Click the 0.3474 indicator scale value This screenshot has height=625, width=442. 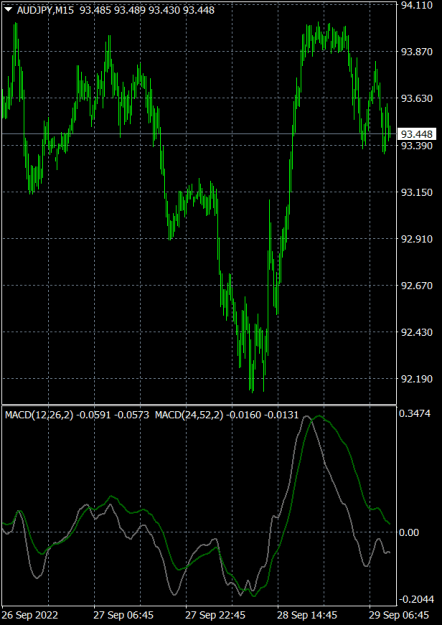pyautogui.click(x=415, y=414)
